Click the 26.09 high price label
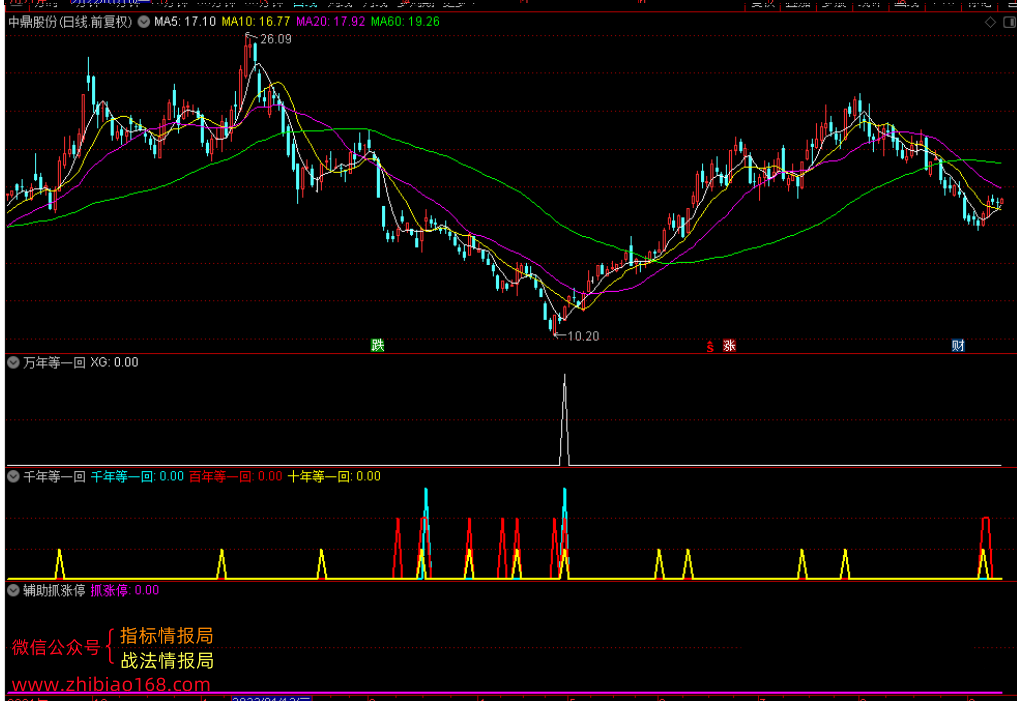 [x=276, y=39]
